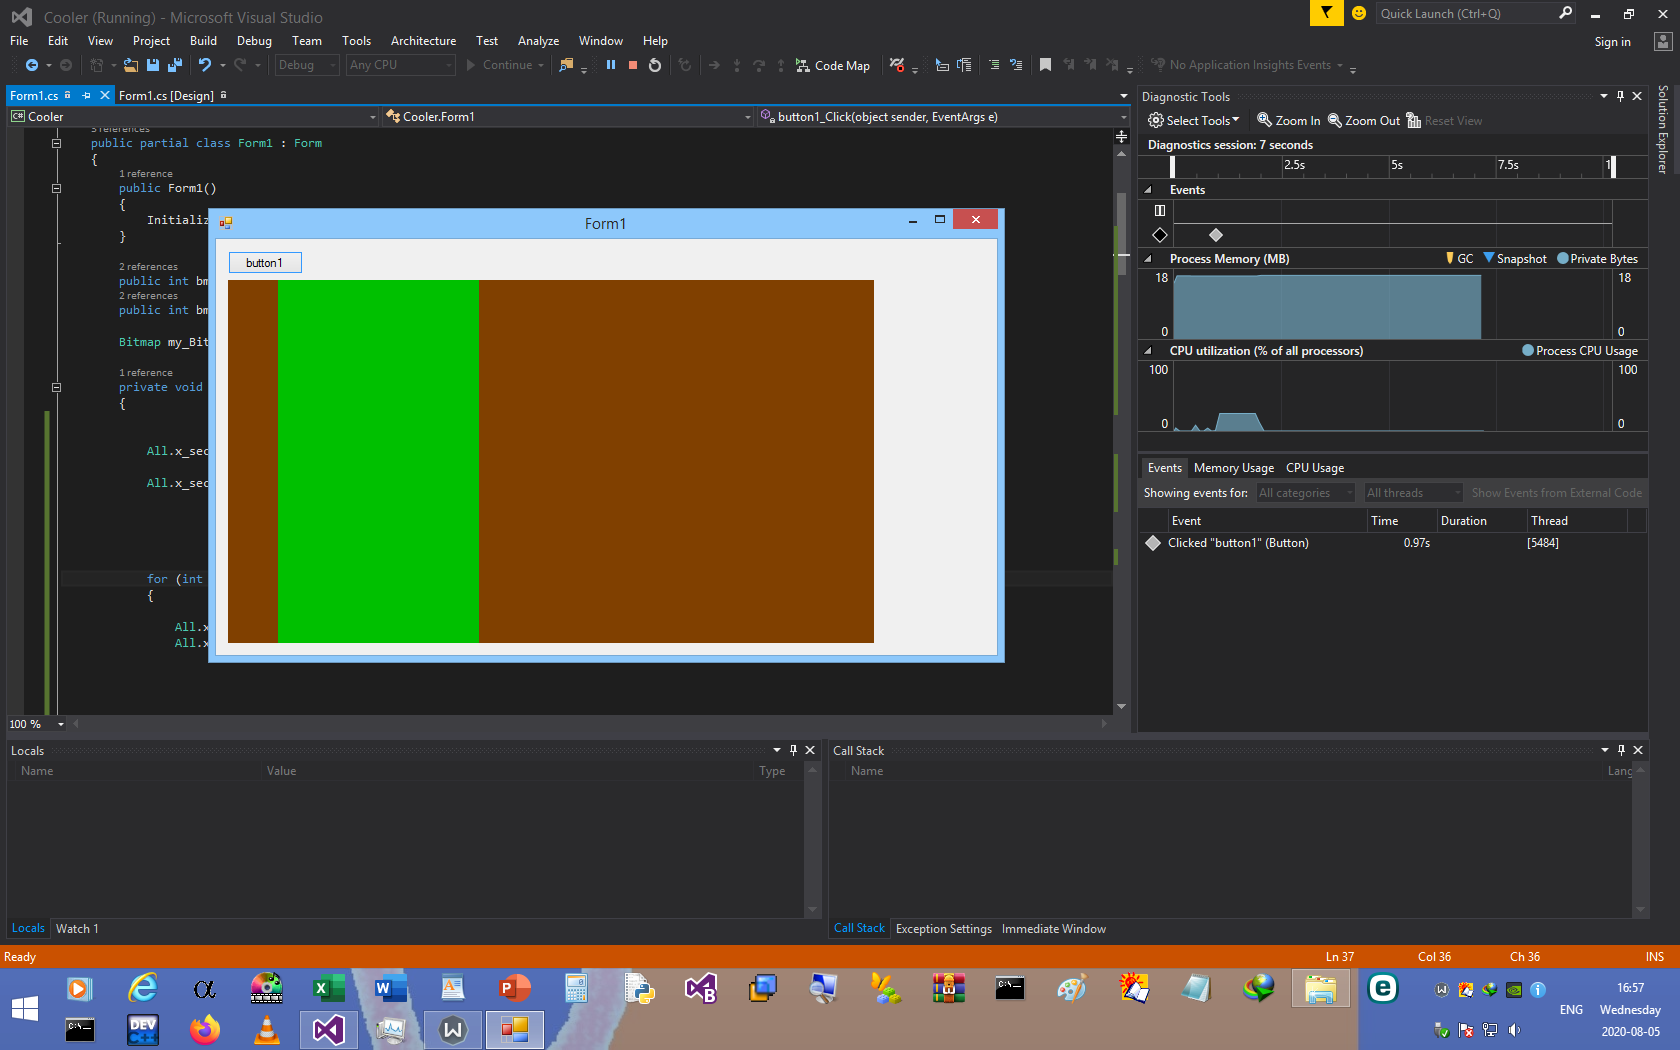Click the diamond IntelliTrace events icon

(1160, 235)
